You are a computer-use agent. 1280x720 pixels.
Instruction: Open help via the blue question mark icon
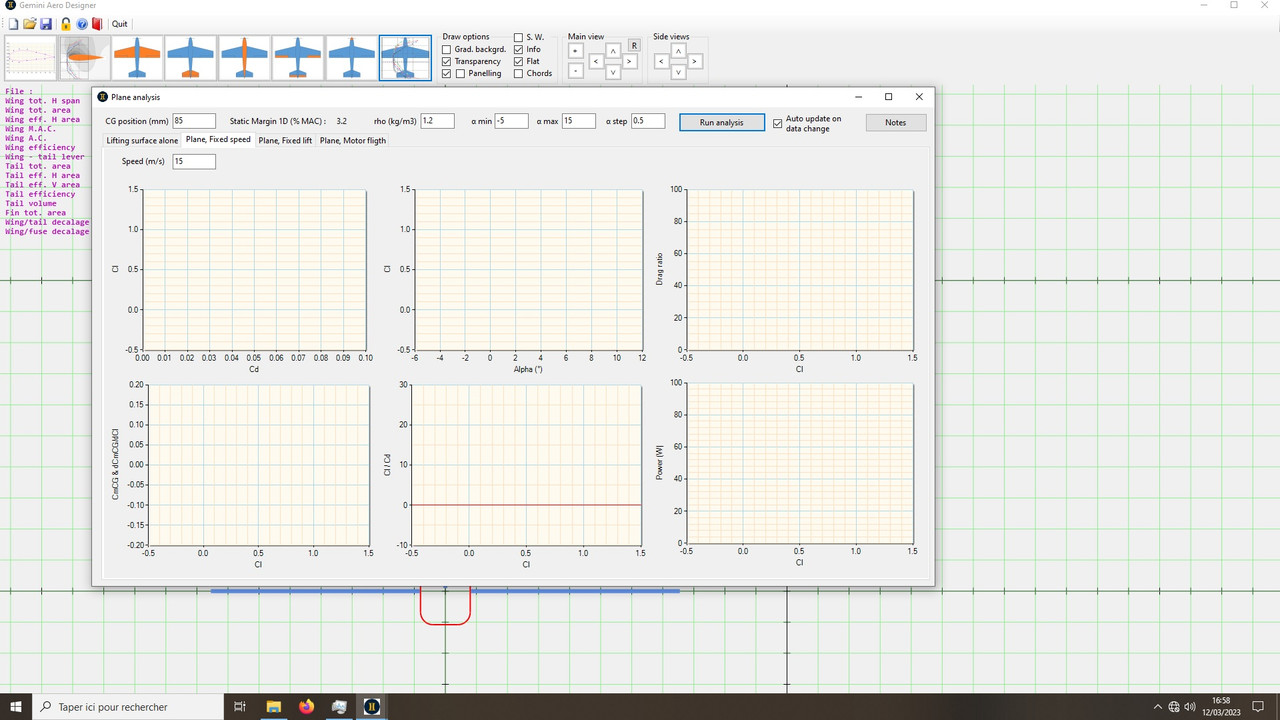point(82,23)
